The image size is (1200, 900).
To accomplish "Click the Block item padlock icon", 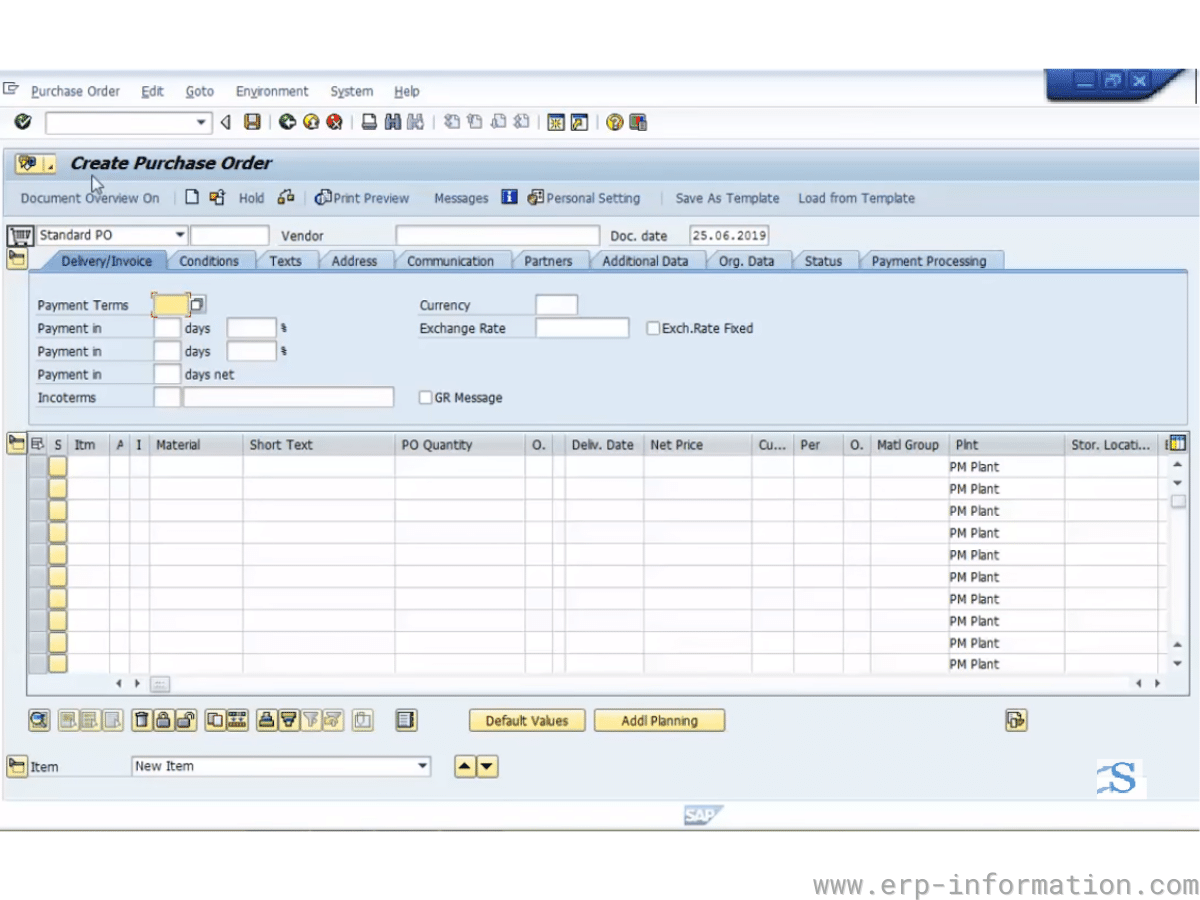I will click(164, 720).
